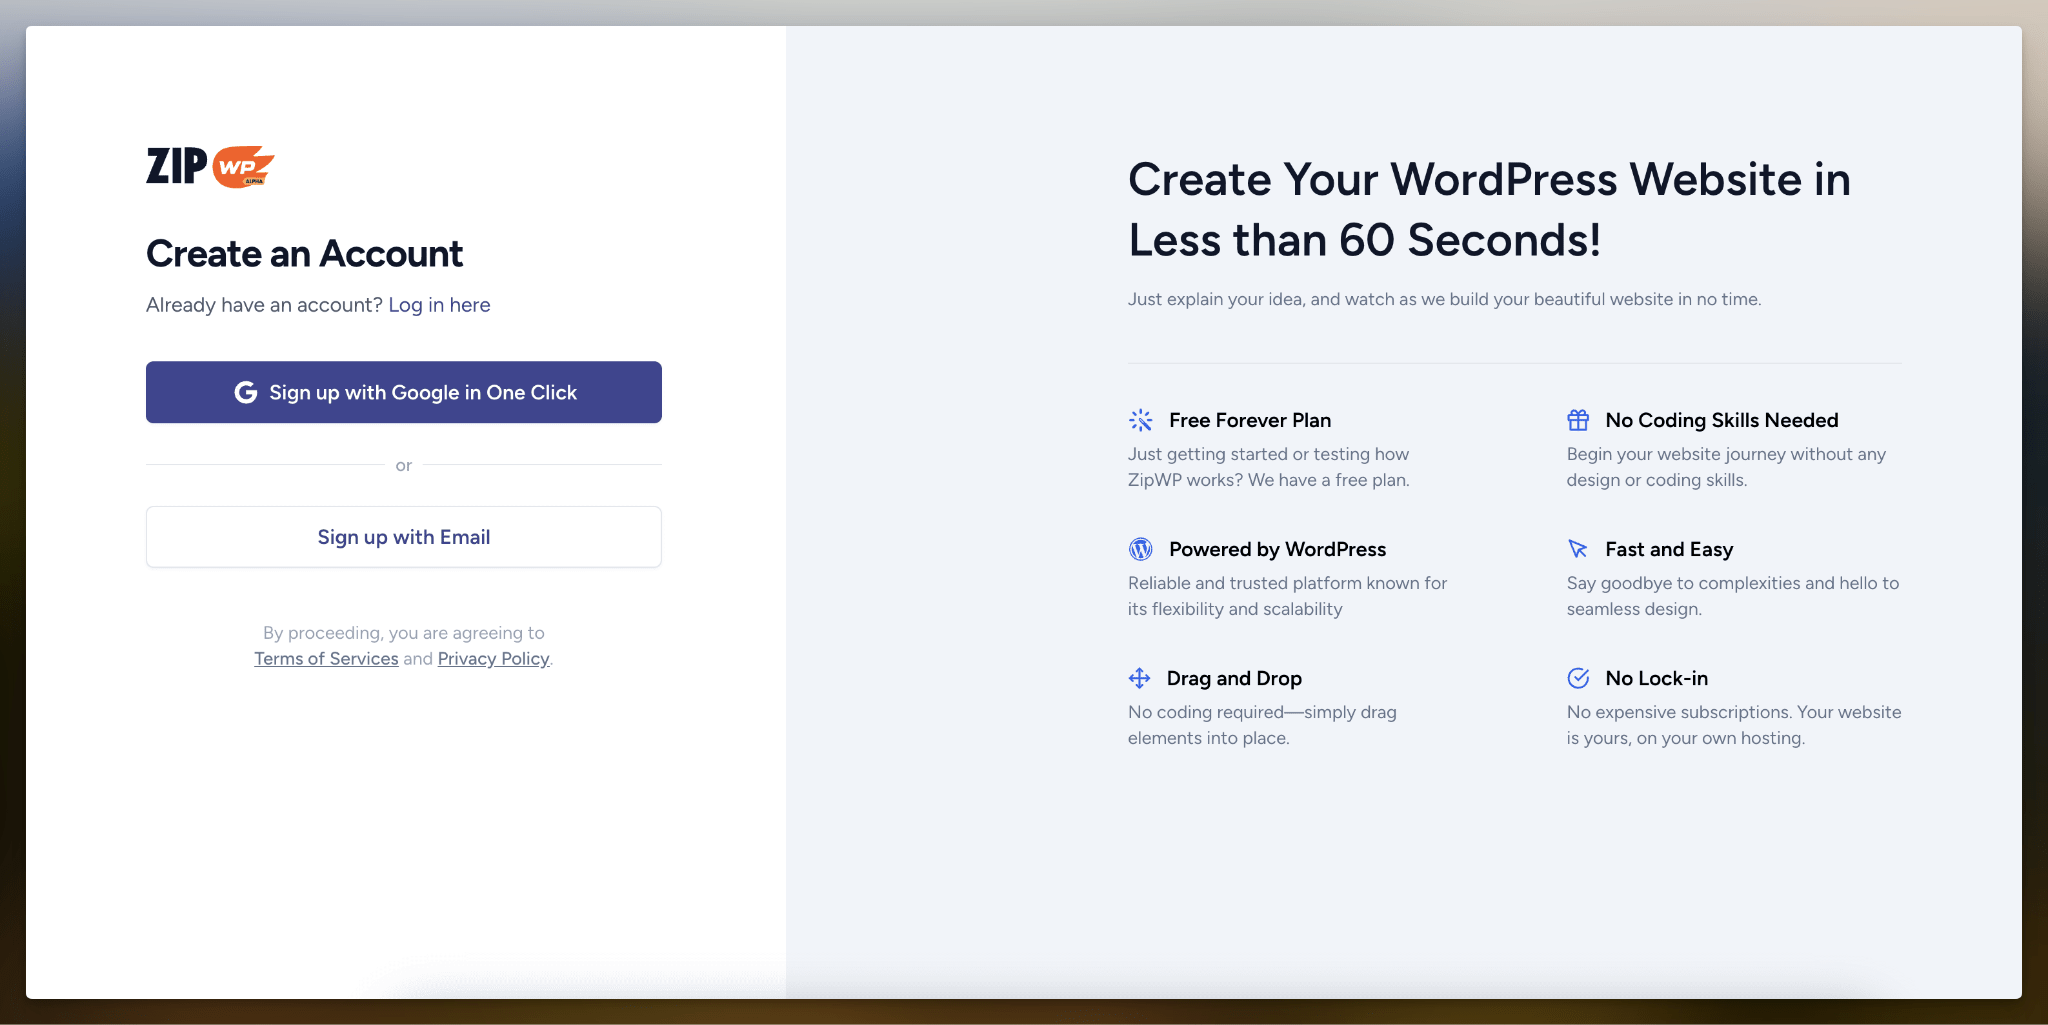Click 'Just getting started or testing' description
The height and width of the screenshot is (1025, 2048).
click(1269, 467)
